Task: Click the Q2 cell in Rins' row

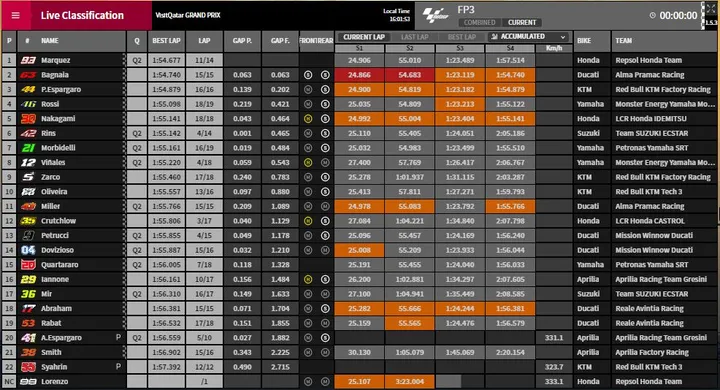Action: [x=137, y=133]
